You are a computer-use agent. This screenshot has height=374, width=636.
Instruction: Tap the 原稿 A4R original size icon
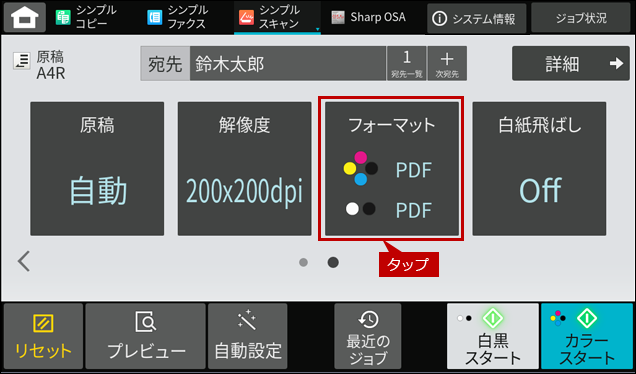(x=22, y=61)
